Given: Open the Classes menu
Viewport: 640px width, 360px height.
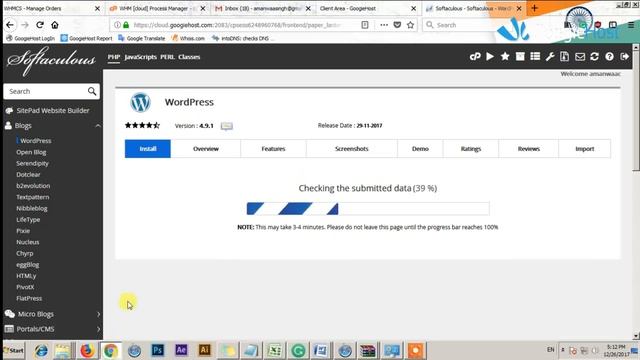Looking at the screenshot, I should 189,57.
